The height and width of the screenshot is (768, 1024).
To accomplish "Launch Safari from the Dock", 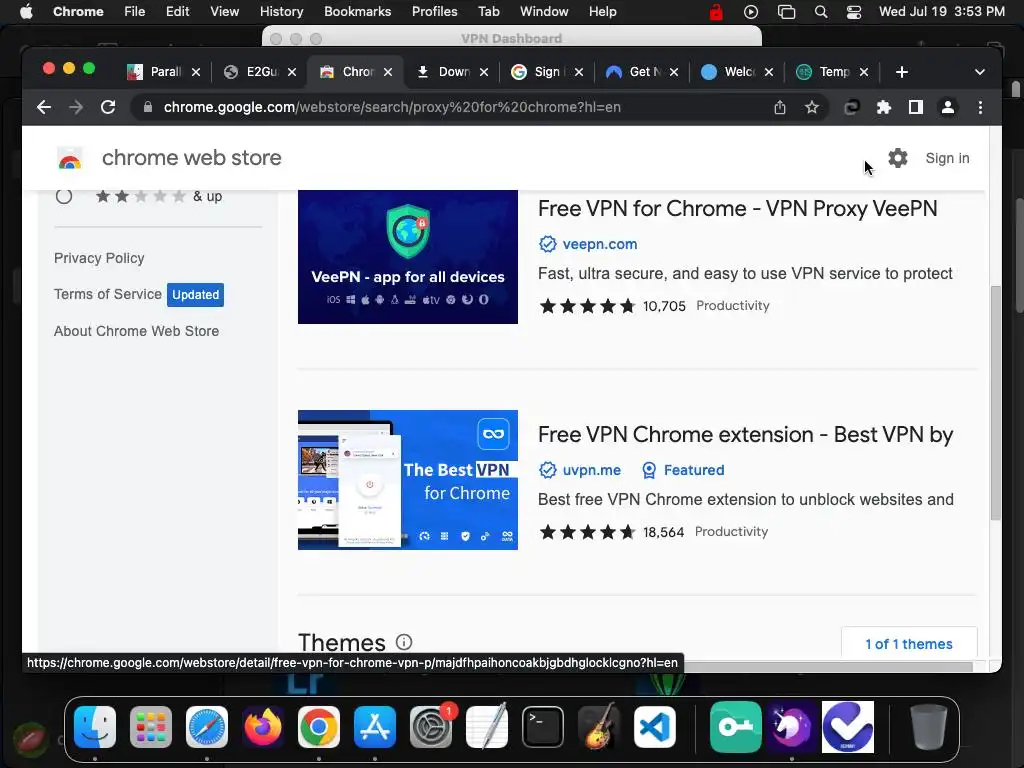I will click(207, 726).
